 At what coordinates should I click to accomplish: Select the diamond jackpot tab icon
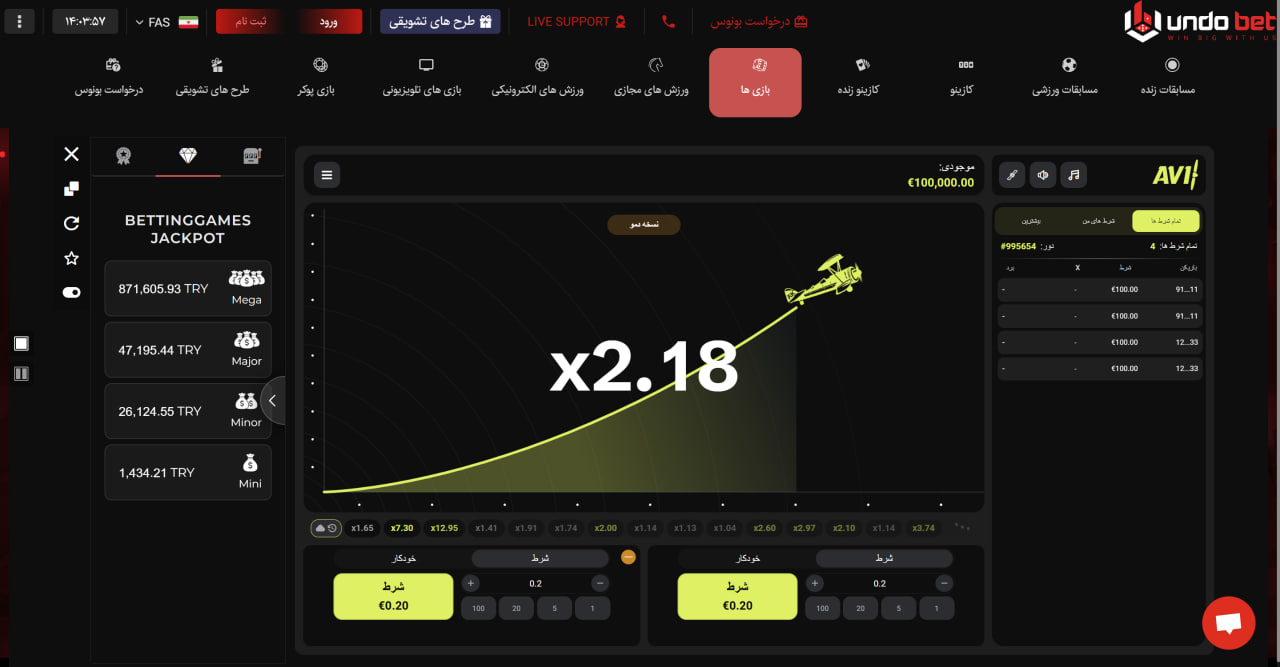[188, 155]
